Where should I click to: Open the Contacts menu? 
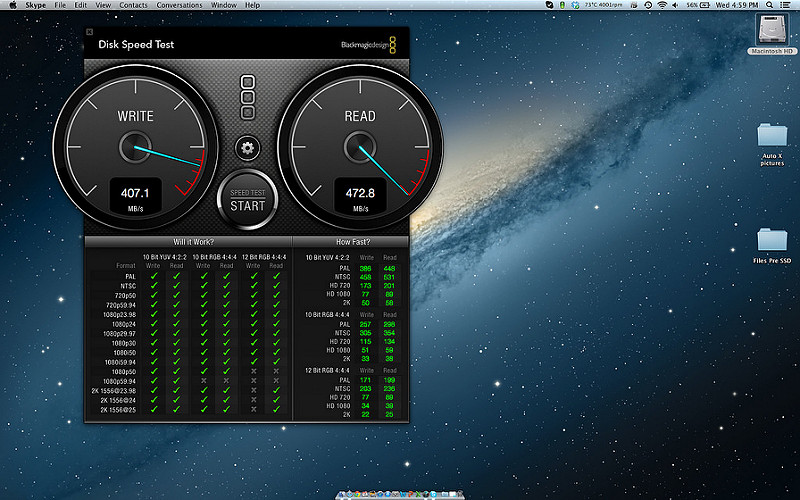(x=133, y=5)
